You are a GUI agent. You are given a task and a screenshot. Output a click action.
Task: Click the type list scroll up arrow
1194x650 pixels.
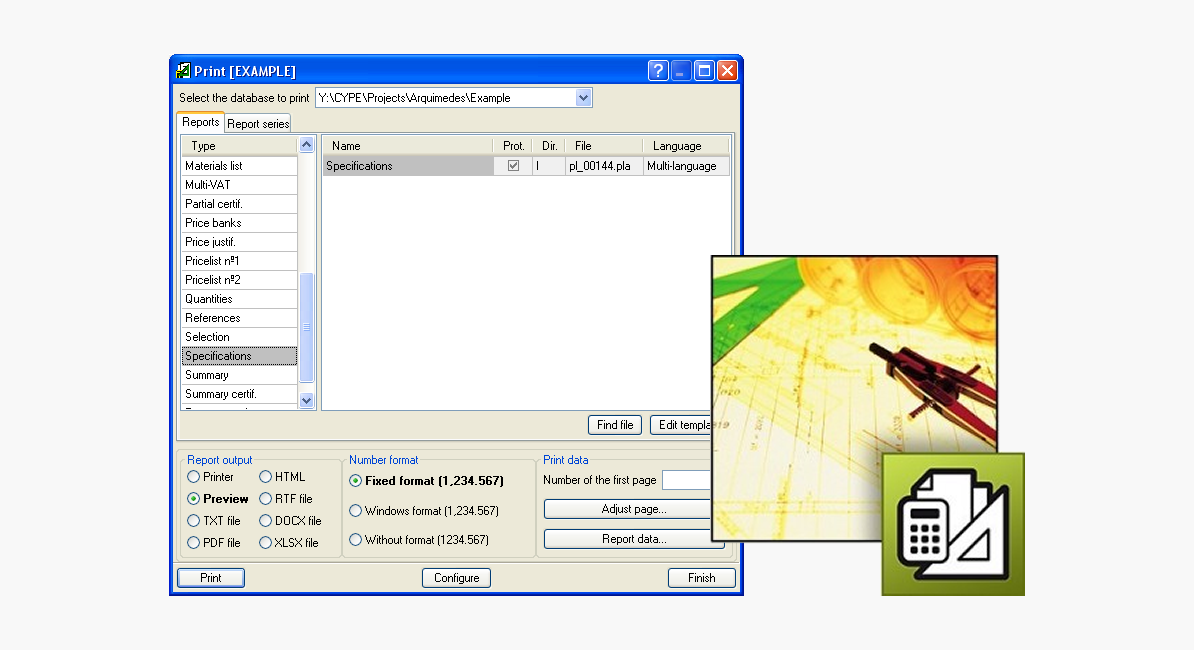tap(306, 145)
